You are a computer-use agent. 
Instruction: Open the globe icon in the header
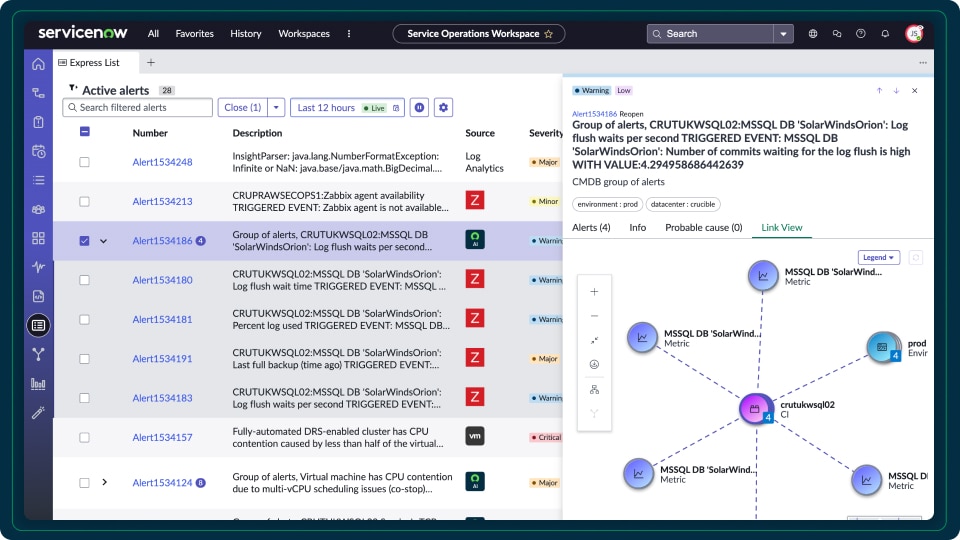(x=812, y=34)
